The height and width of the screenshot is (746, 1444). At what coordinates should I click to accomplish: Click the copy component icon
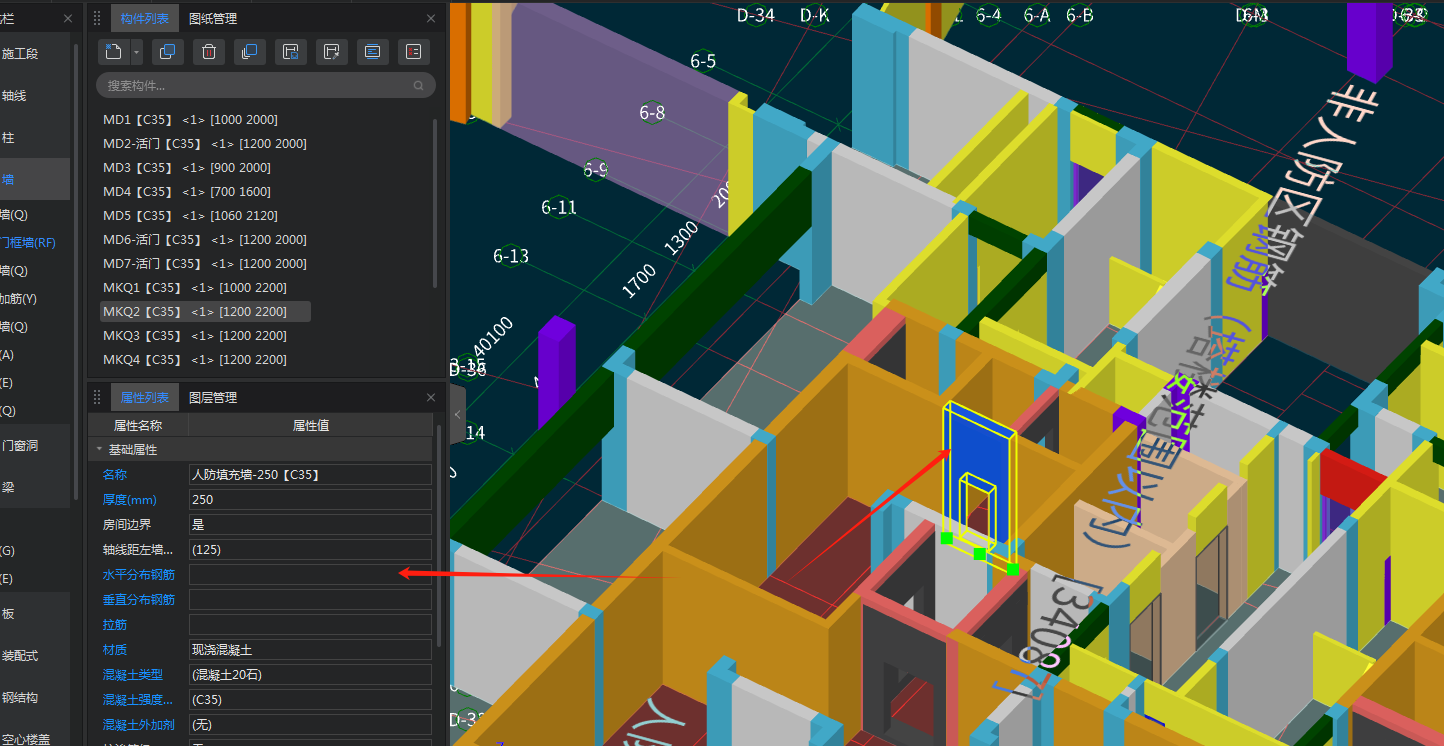(x=167, y=51)
